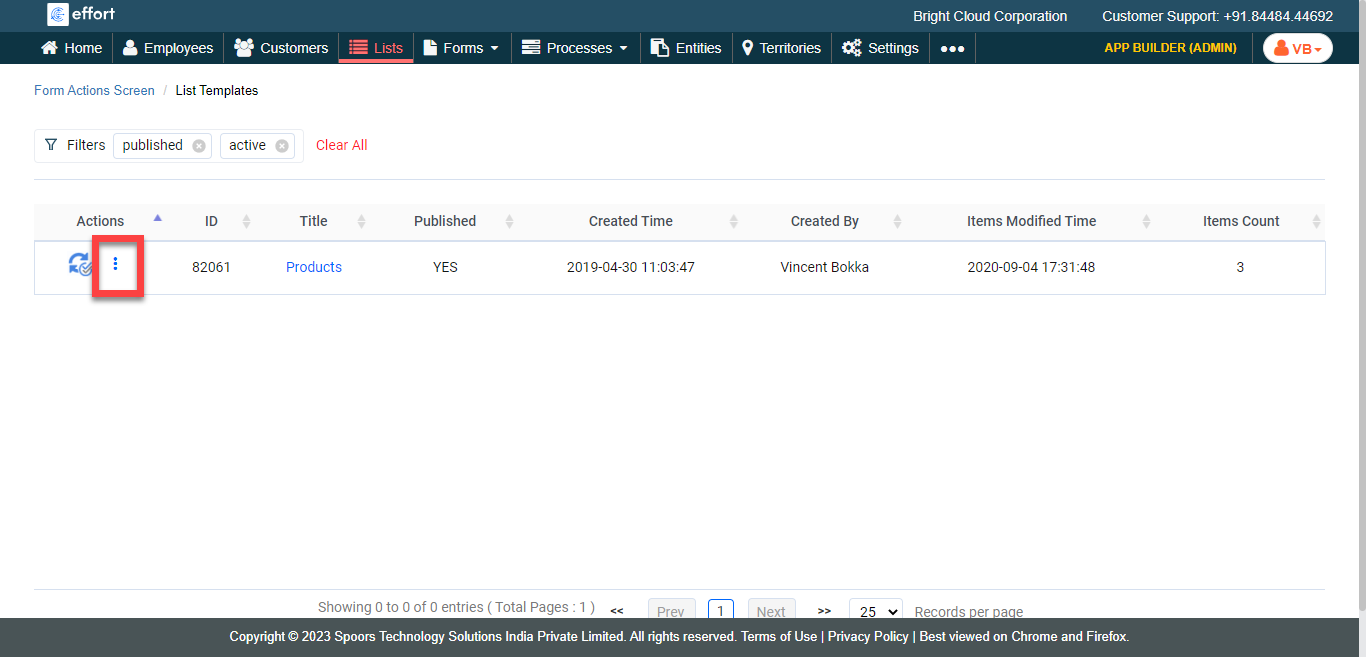Click the Filters funnel icon
Image resolution: width=1366 pixels, height=657 pixels.
[51, 145]
